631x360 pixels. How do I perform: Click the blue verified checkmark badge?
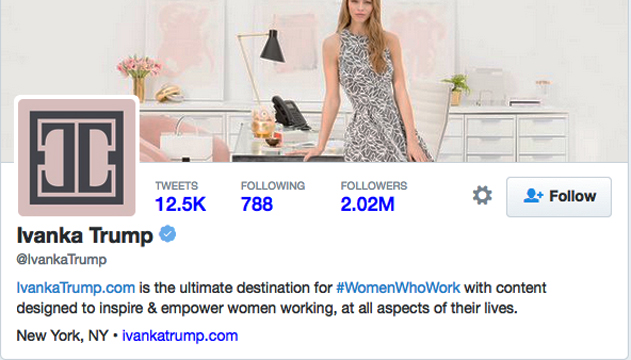pos(168,234)
